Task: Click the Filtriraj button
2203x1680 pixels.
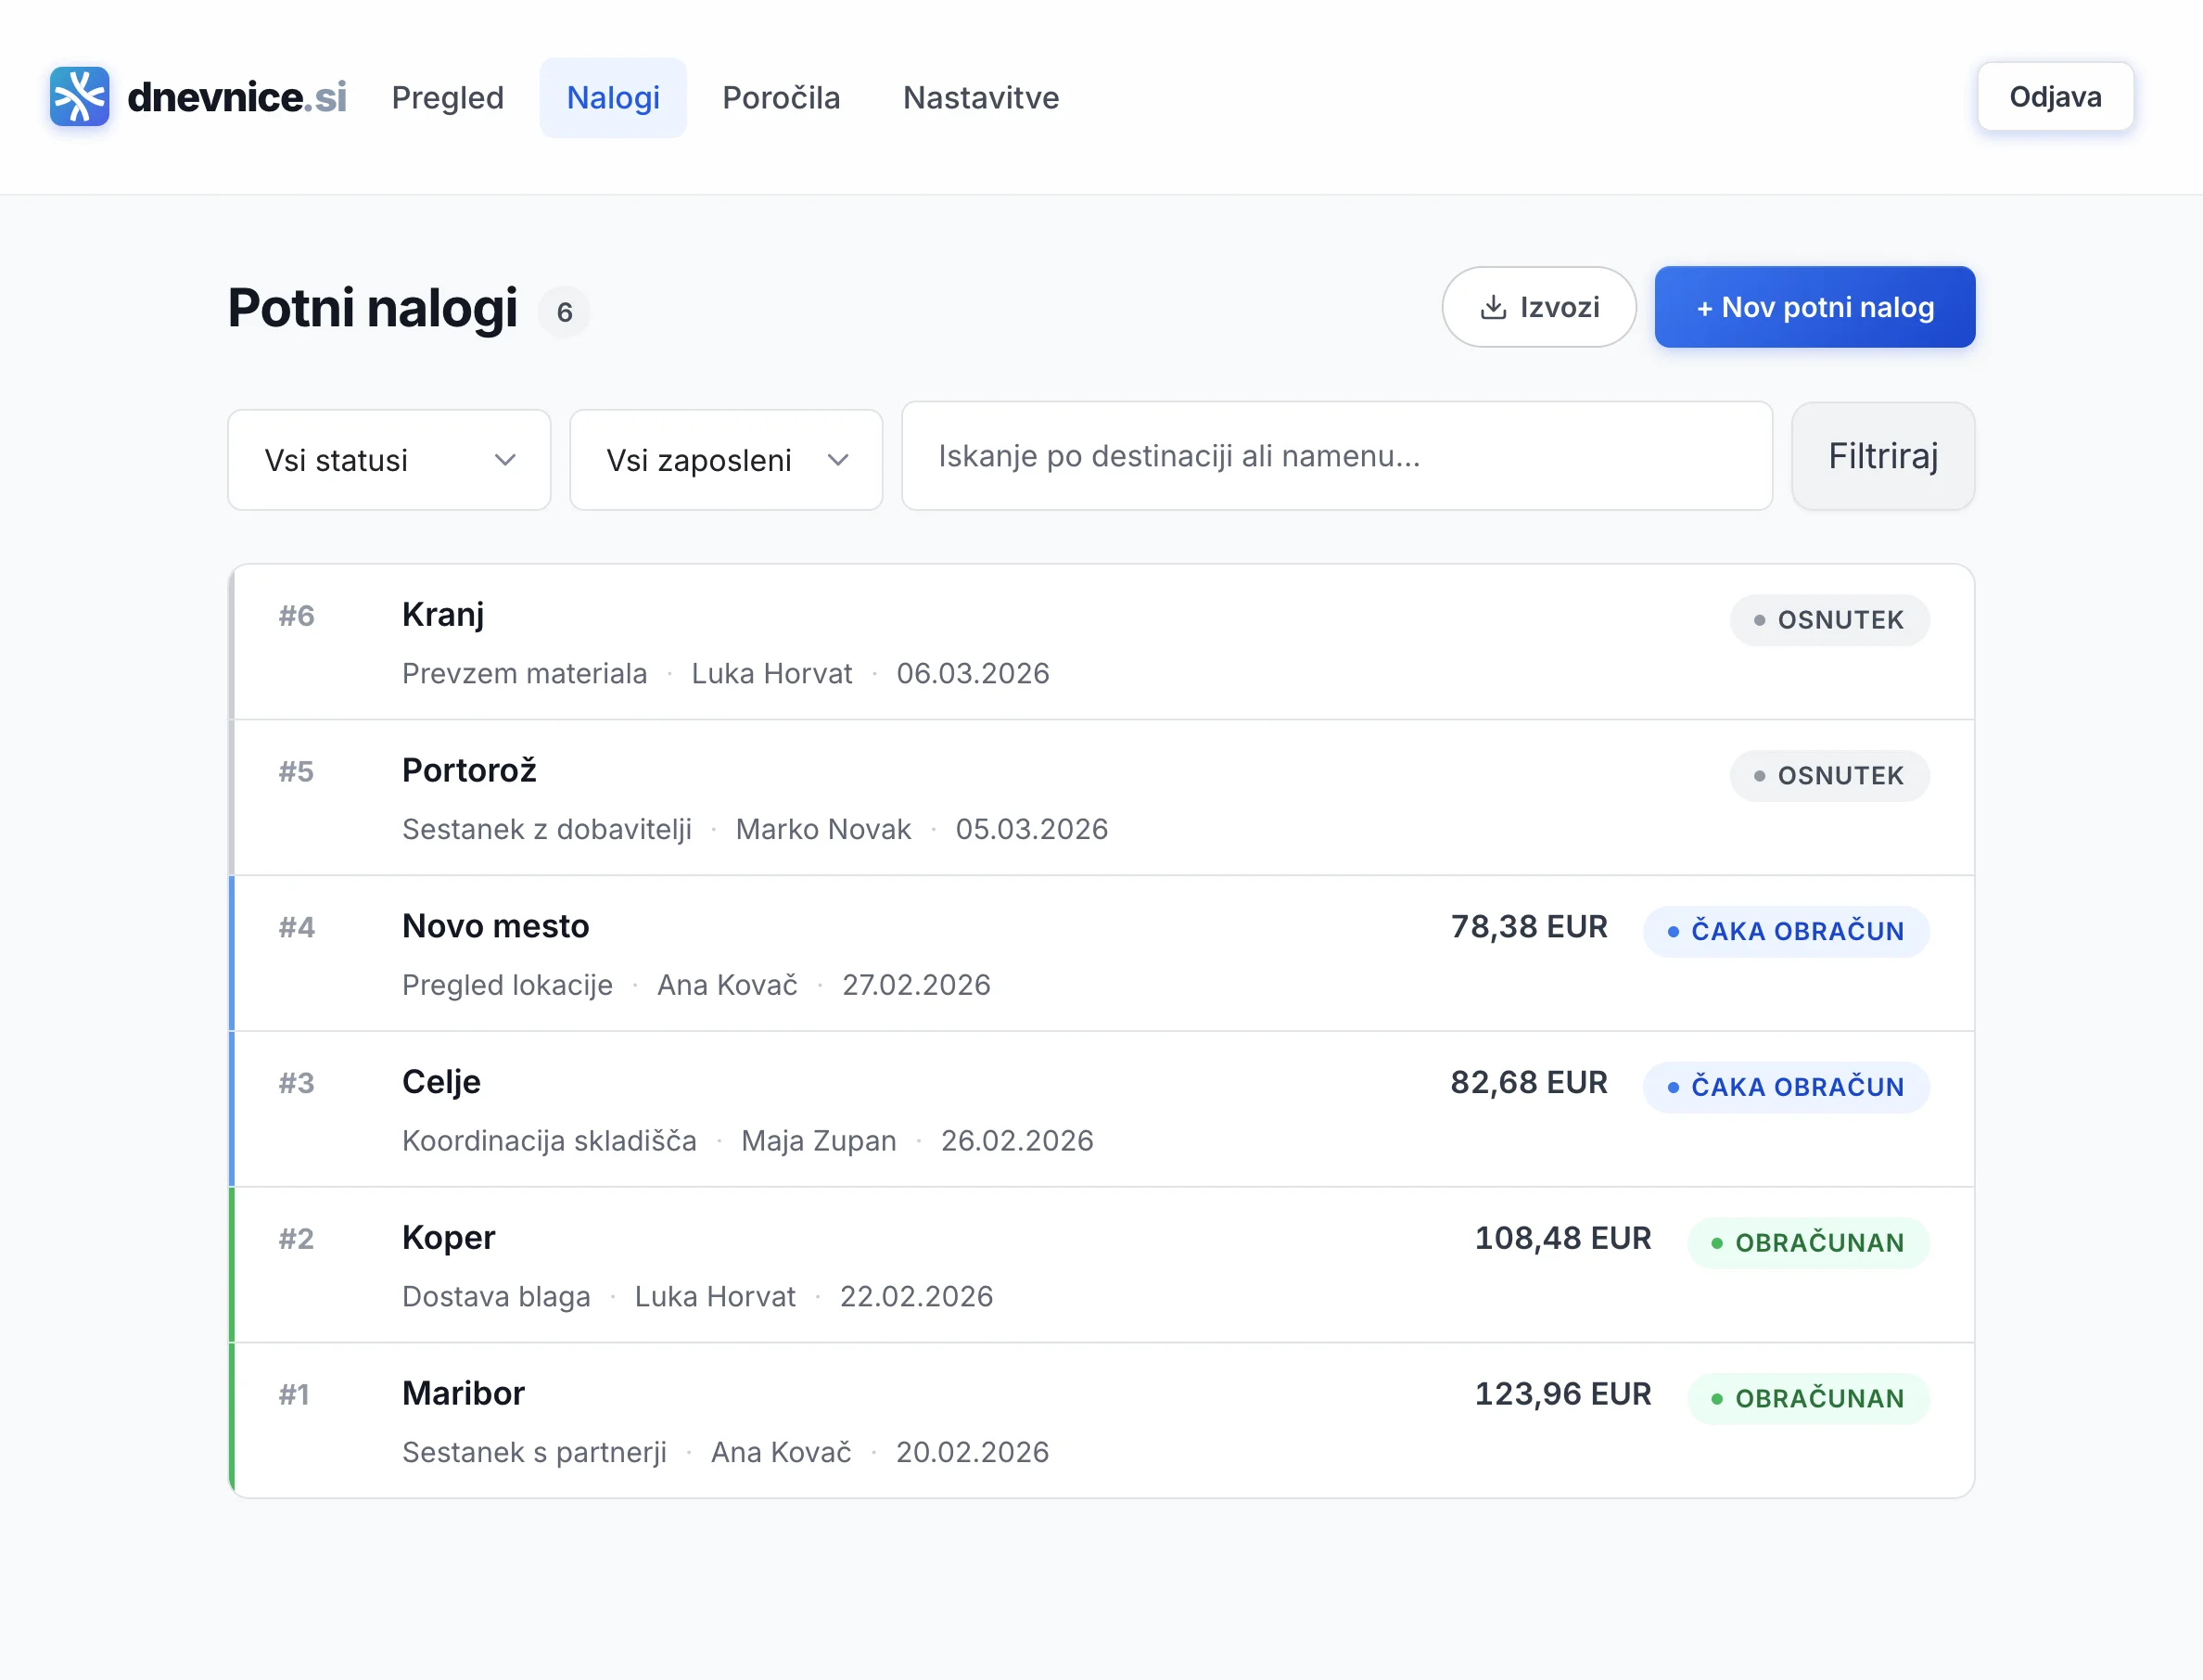Action: [x=1882, y=456]
